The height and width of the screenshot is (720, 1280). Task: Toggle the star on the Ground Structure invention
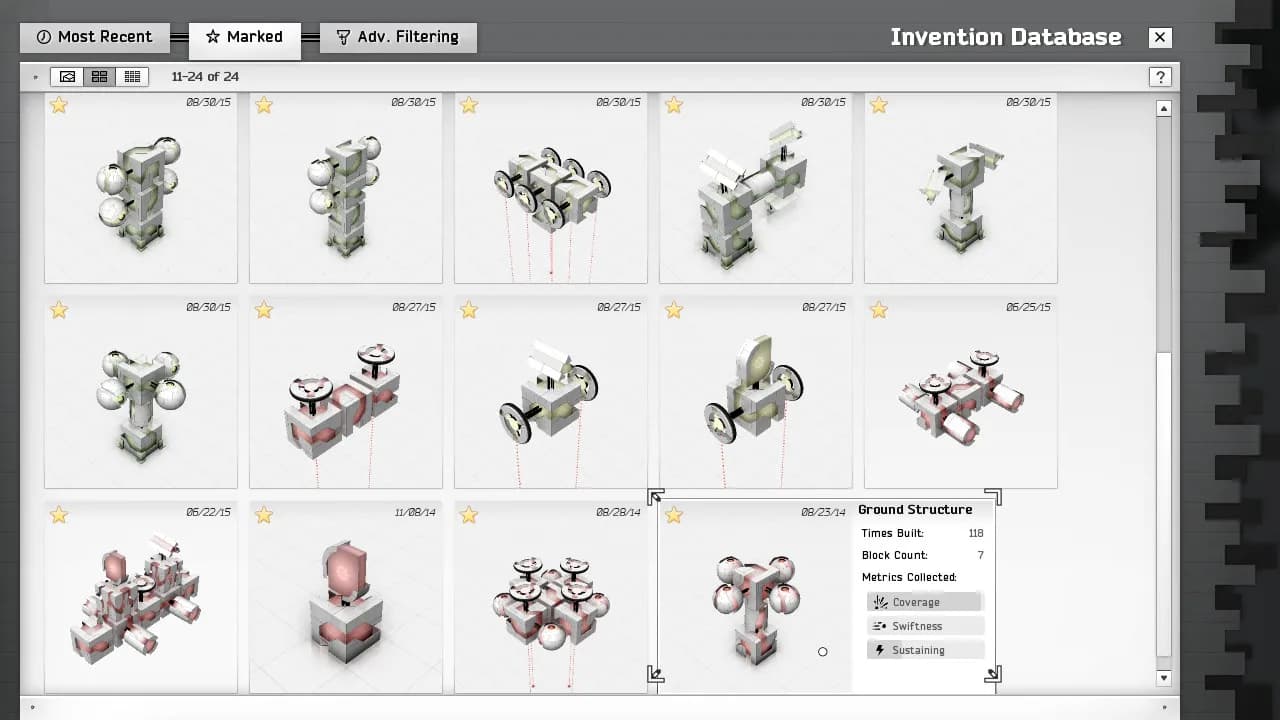coord(674,515)
